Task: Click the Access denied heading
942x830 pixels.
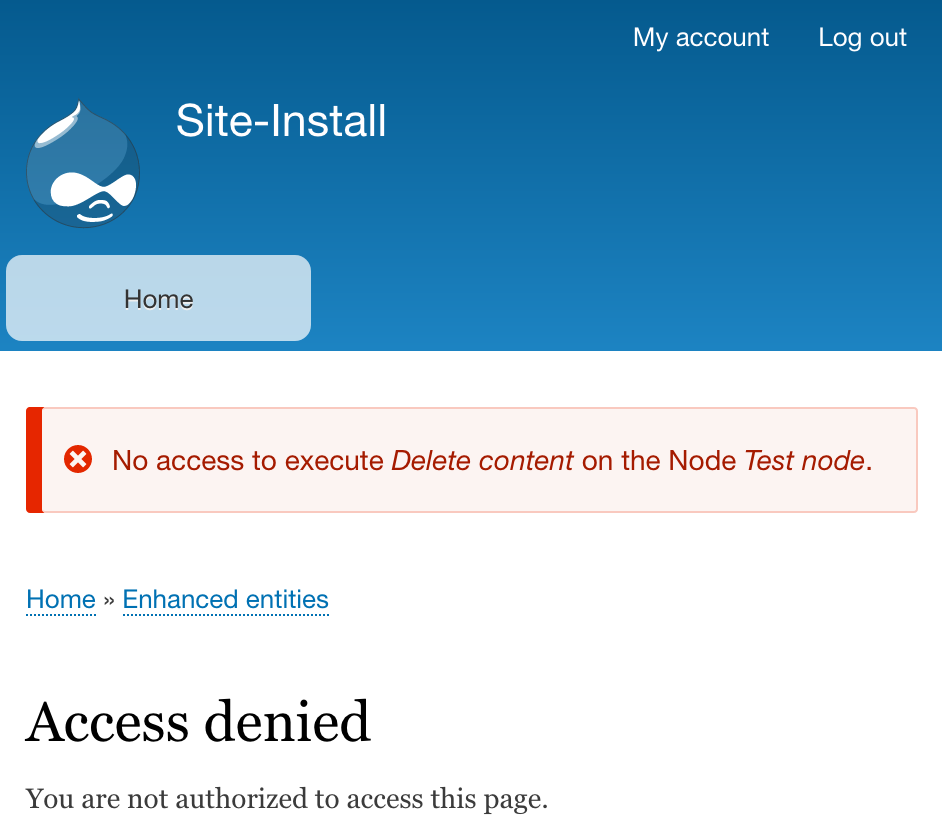Action: click(x=199, y=721)
